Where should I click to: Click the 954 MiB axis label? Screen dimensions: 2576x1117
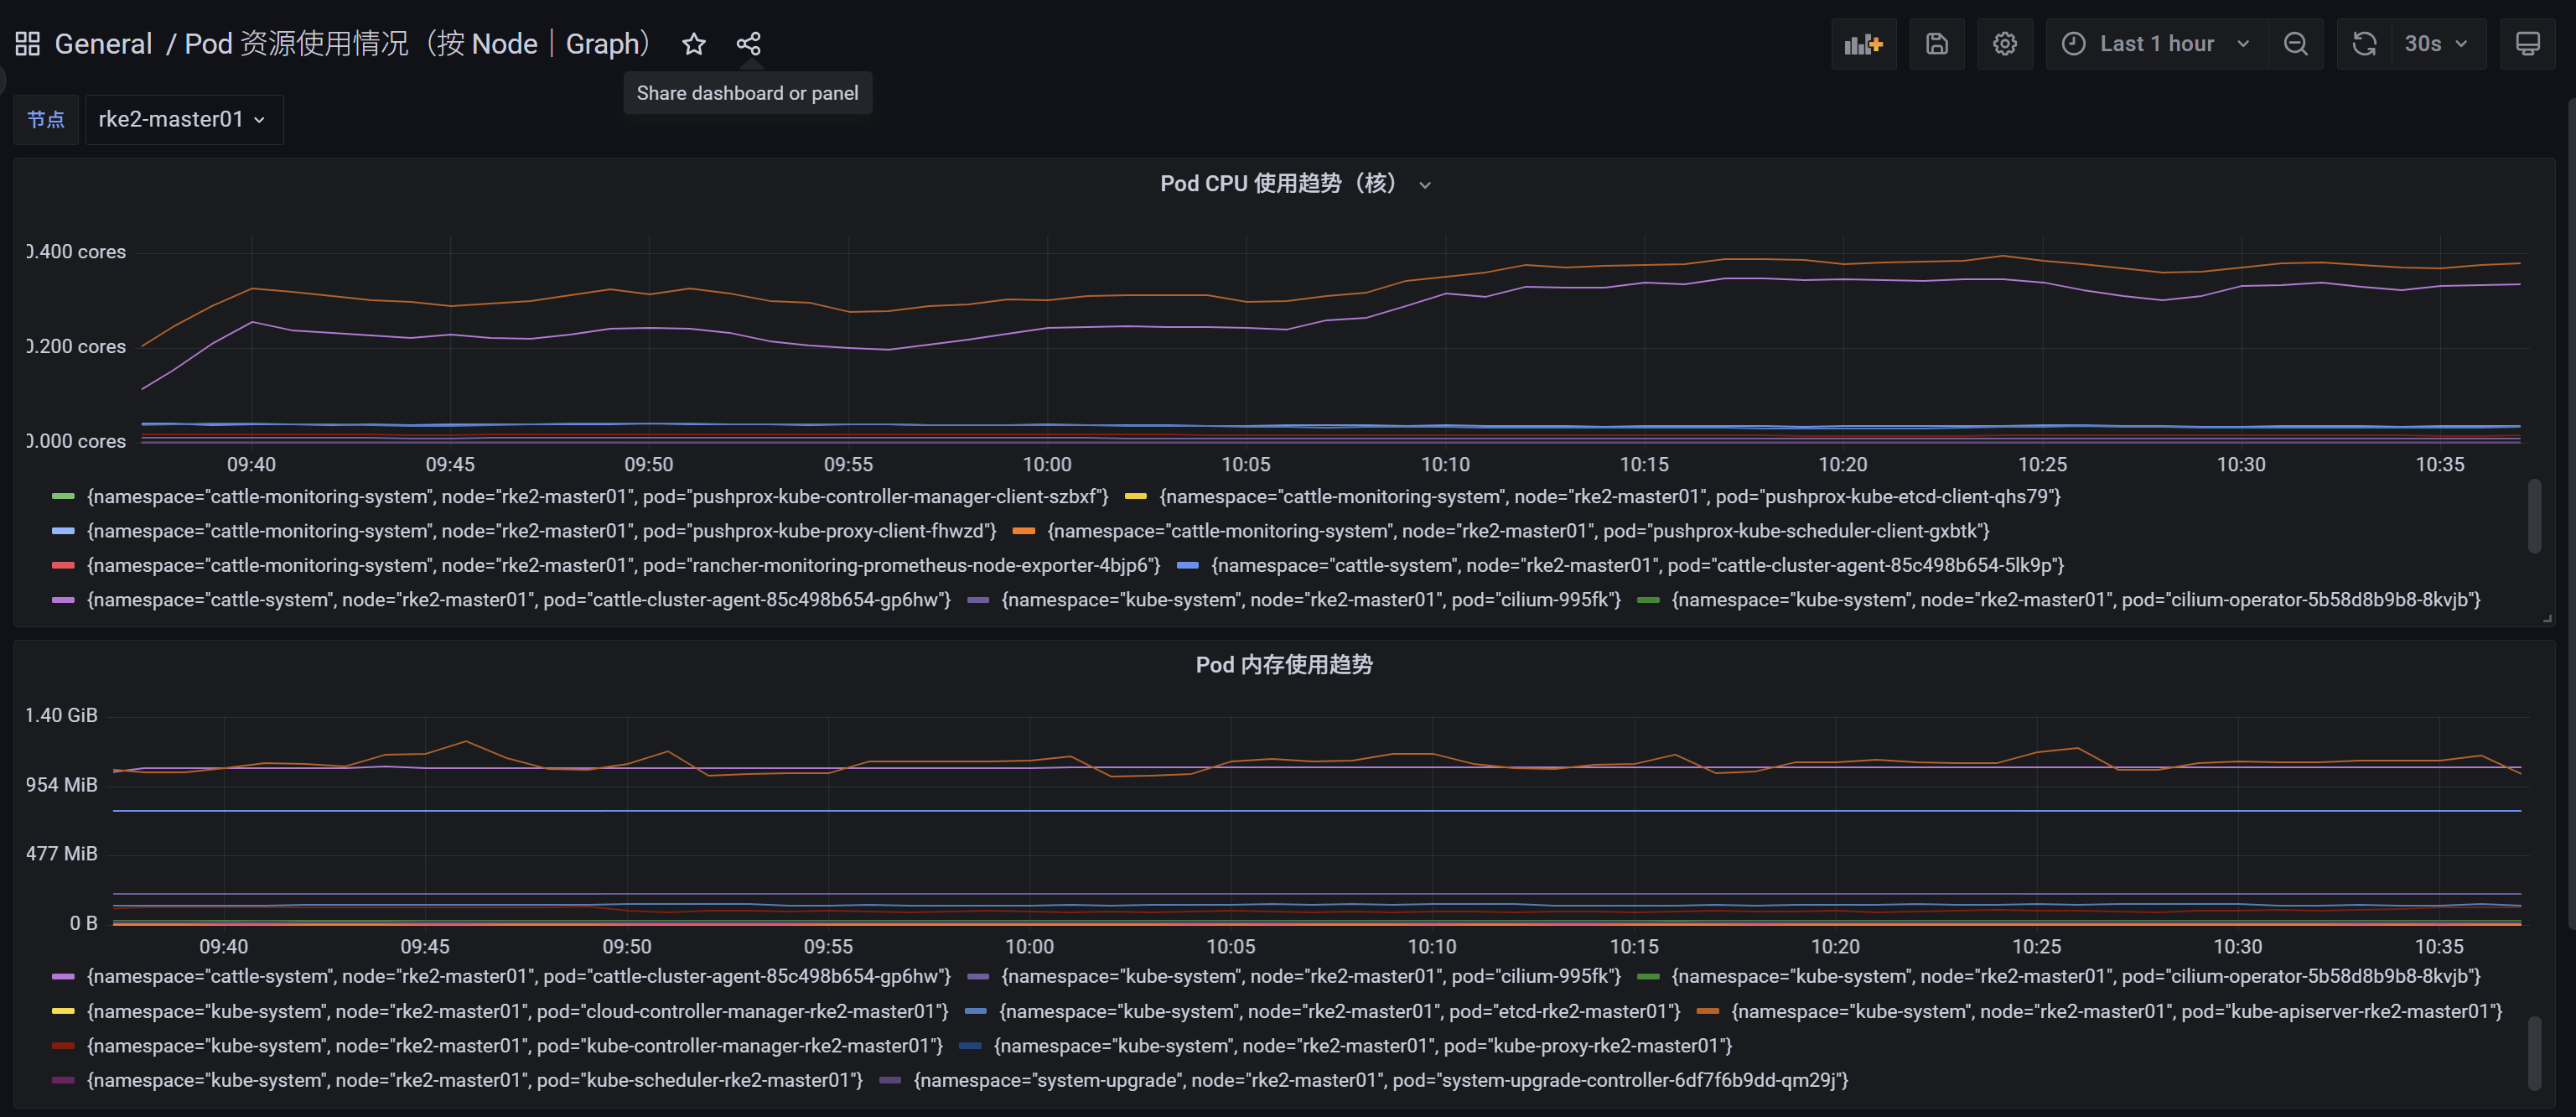click(62, 785)
